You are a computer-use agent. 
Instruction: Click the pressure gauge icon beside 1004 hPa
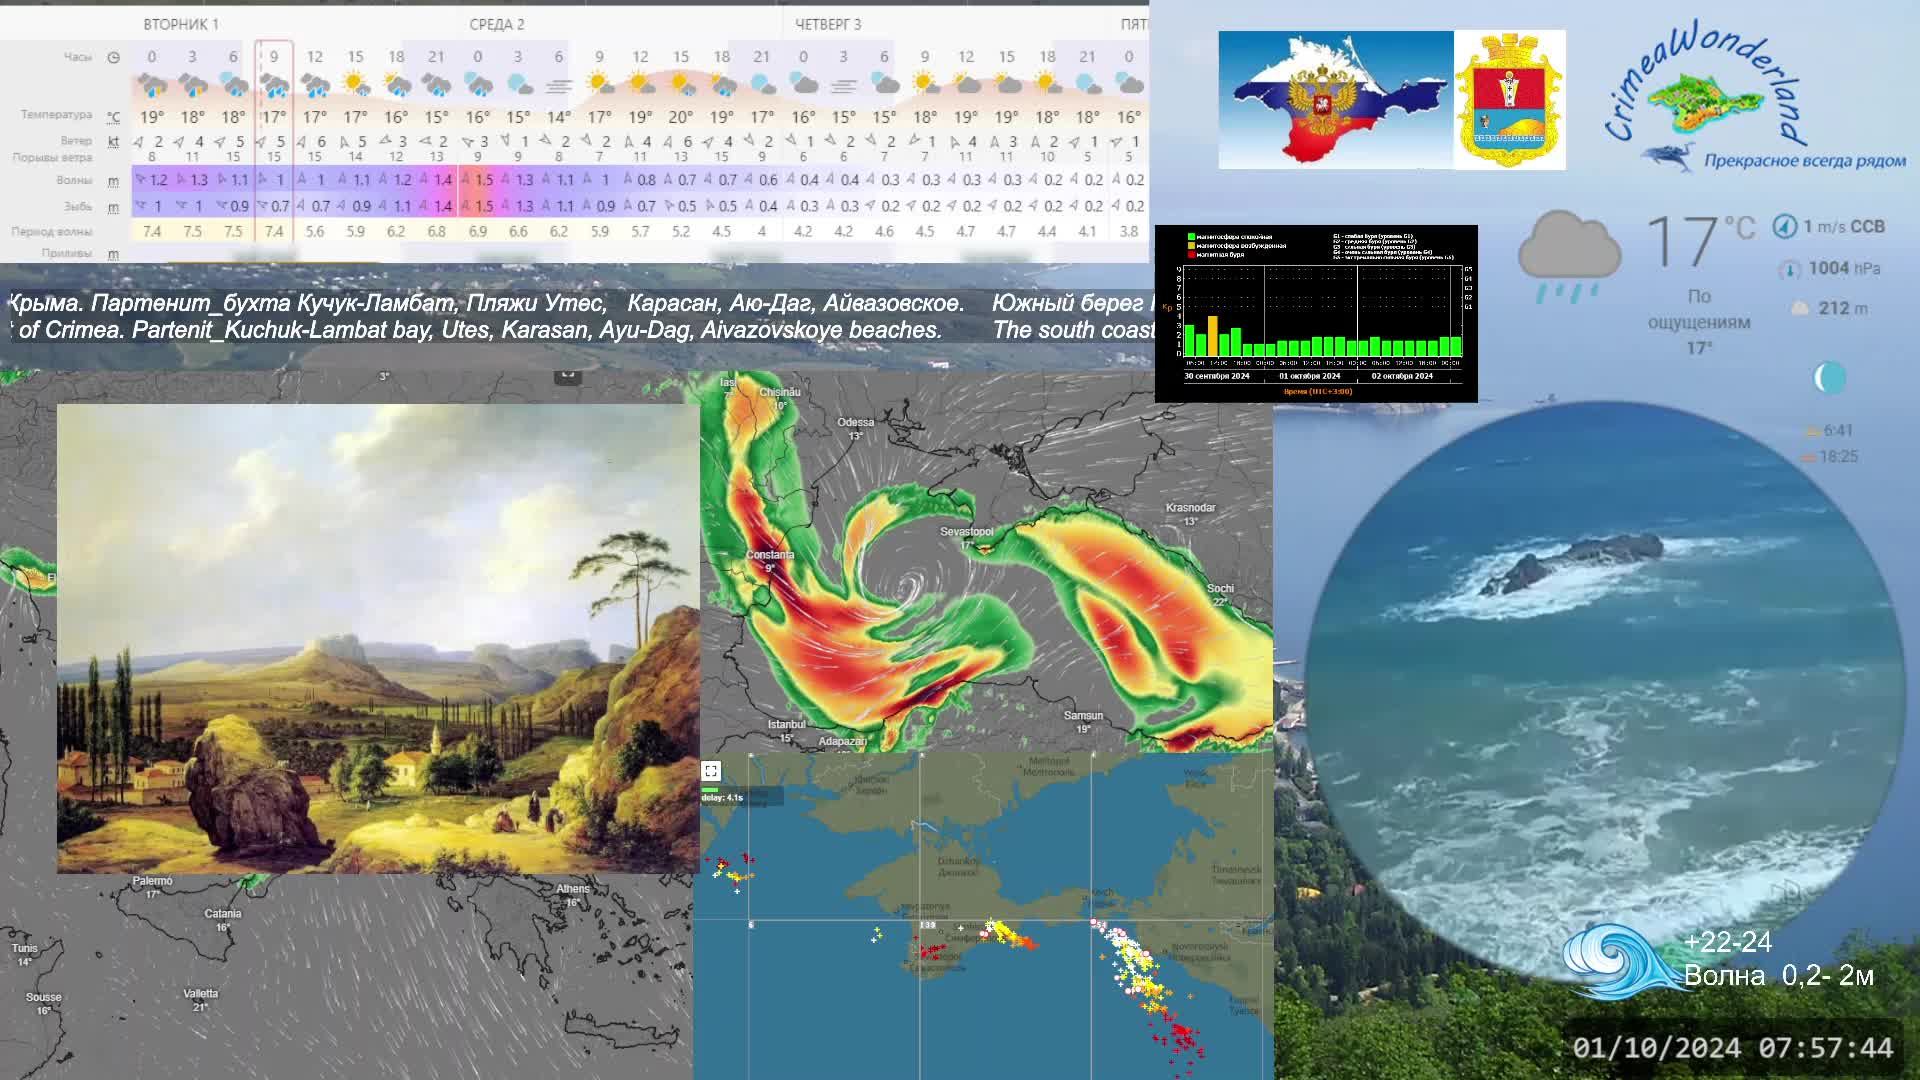point(1790,269)
